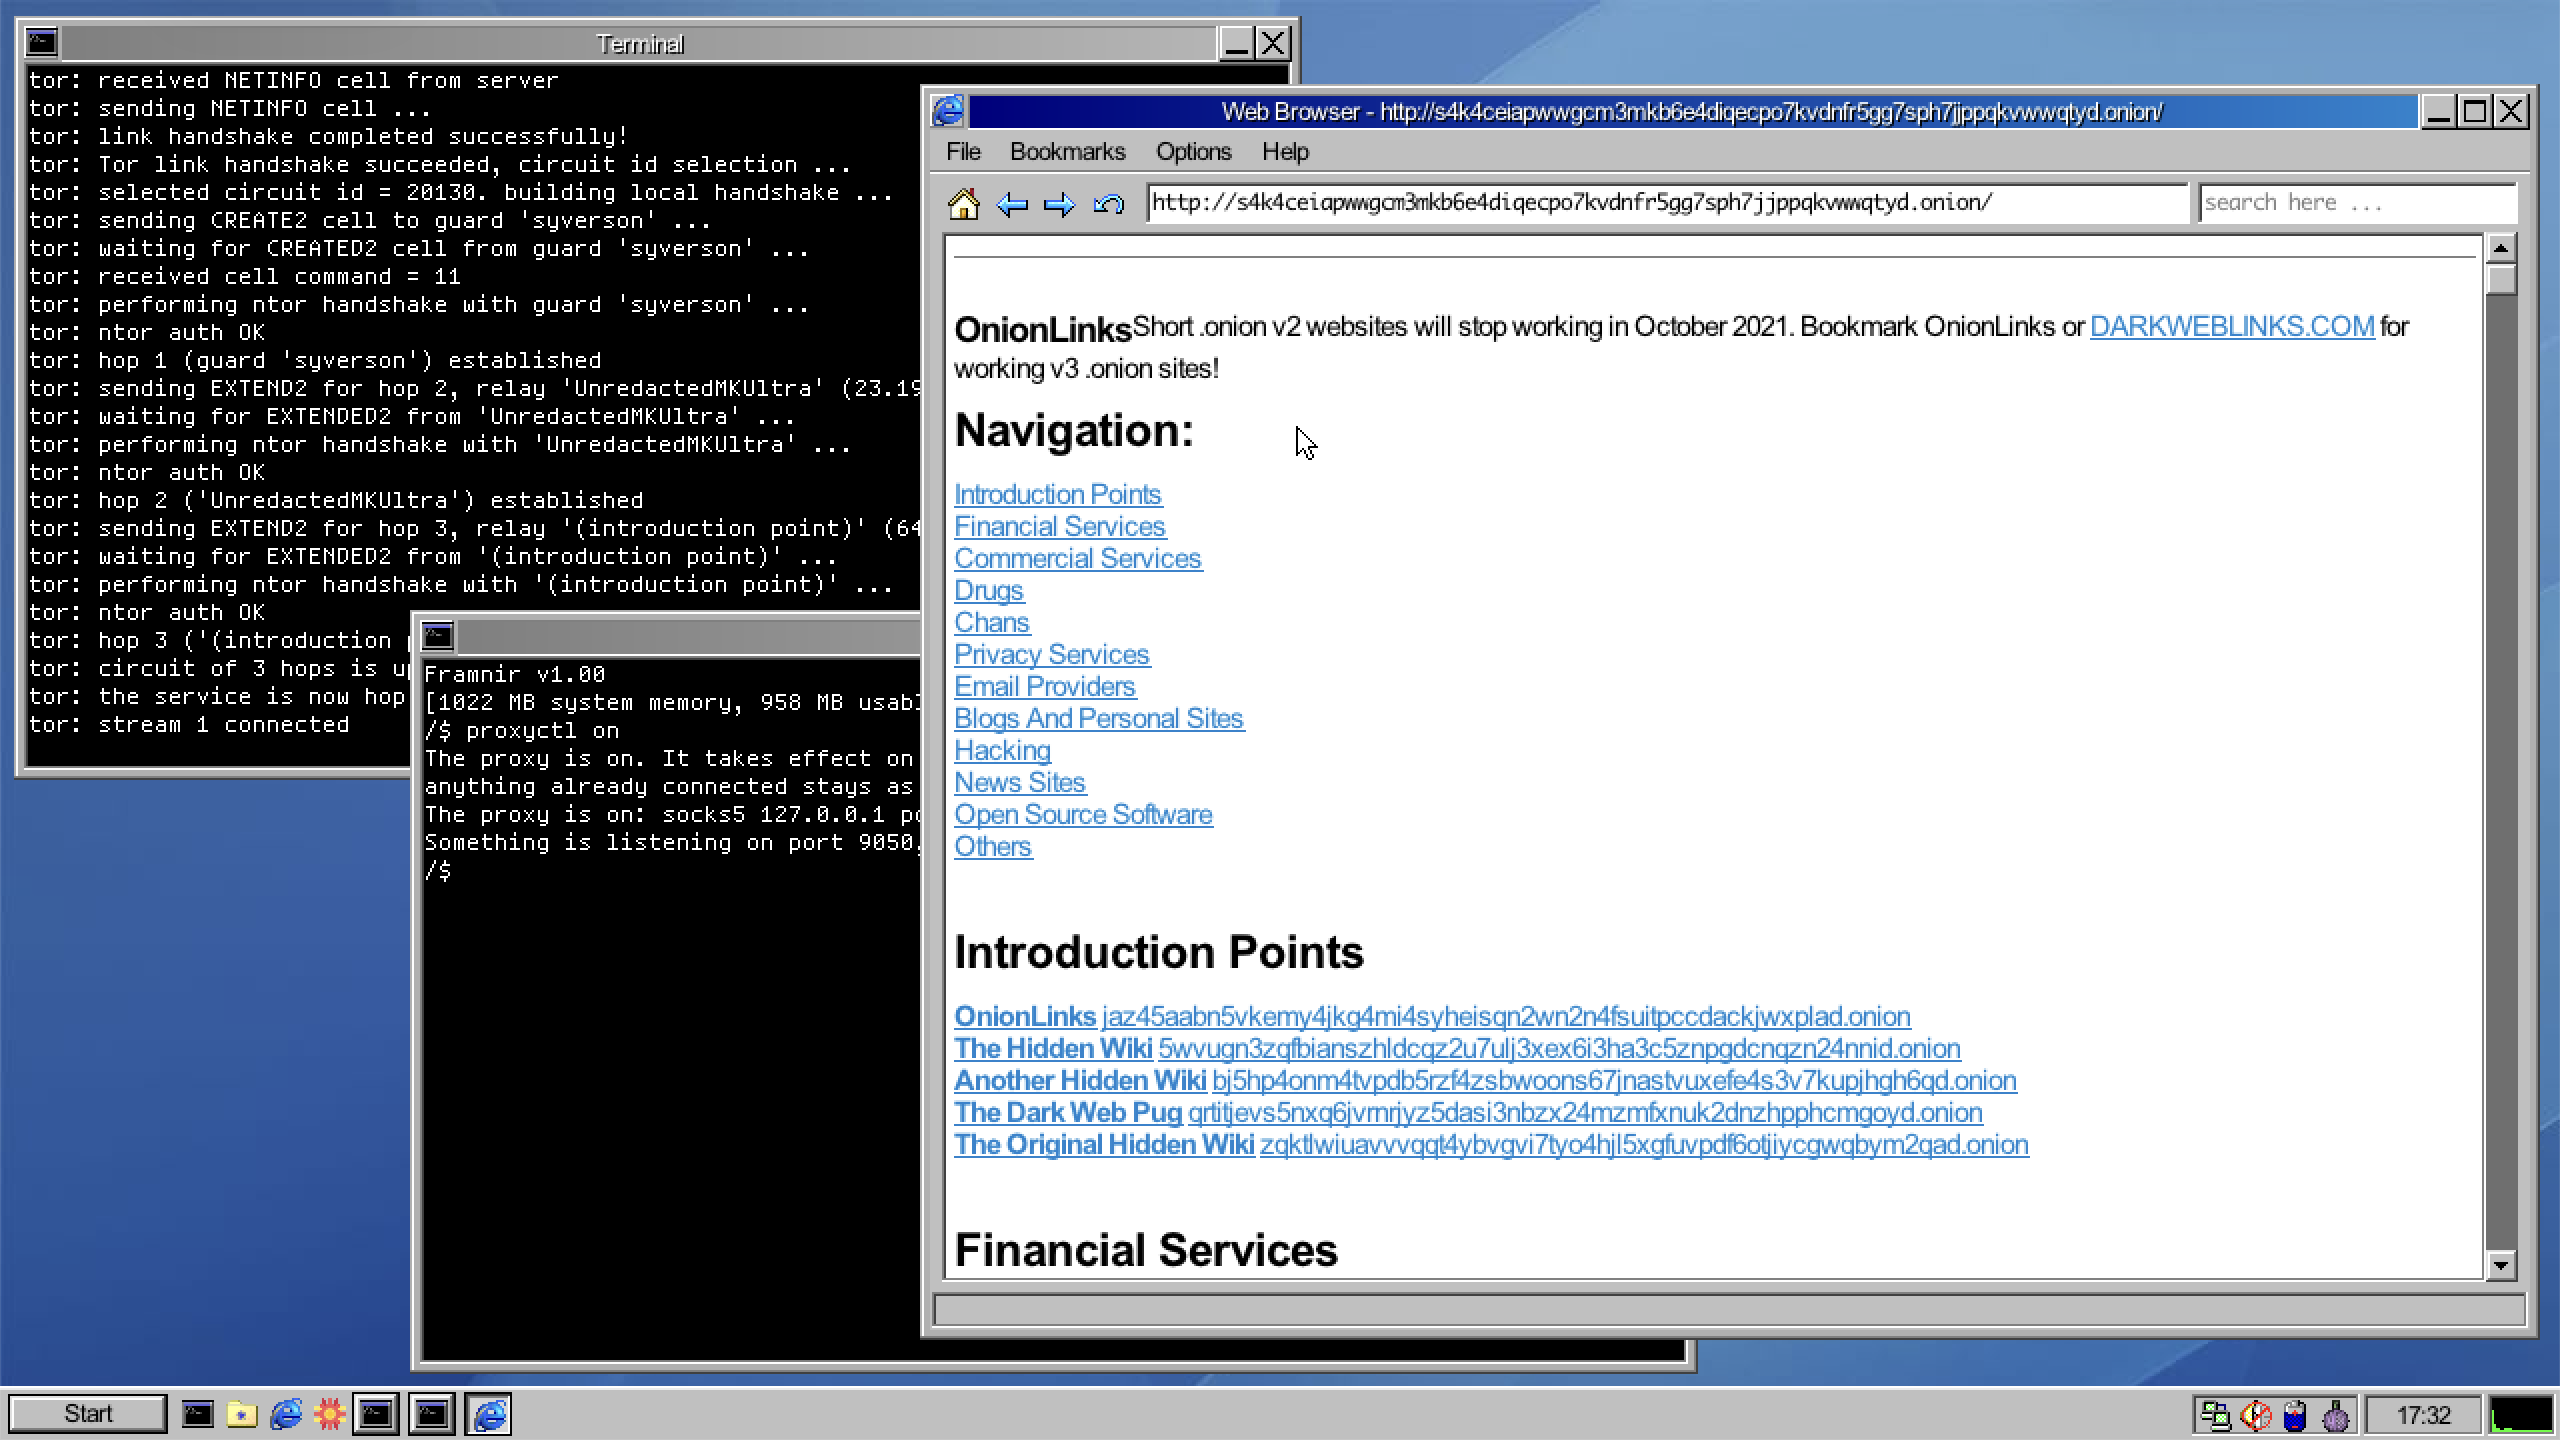Screen dimensions: 2560x1440
Task: Click 'tor: received cell command = 11' line
Action: (244, 277)
